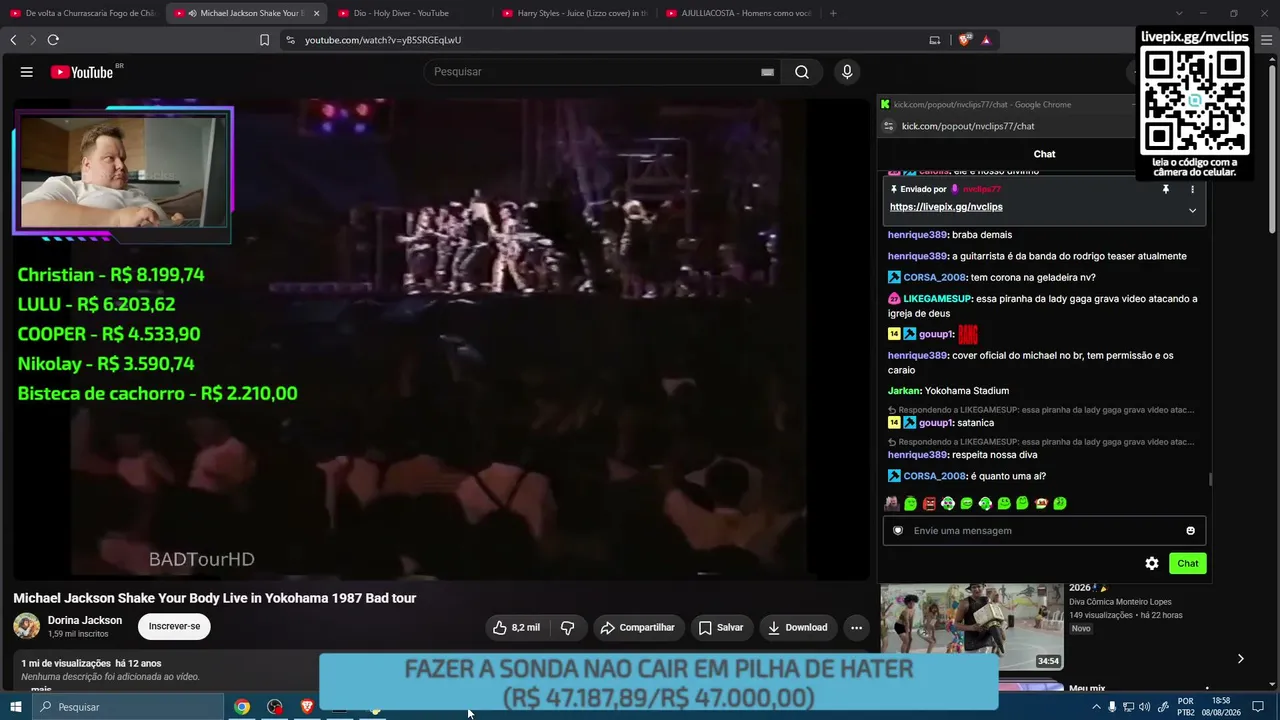Close the Michael Jackson tab
Viewport: 1280px width, 720px height.
point(317,13)
